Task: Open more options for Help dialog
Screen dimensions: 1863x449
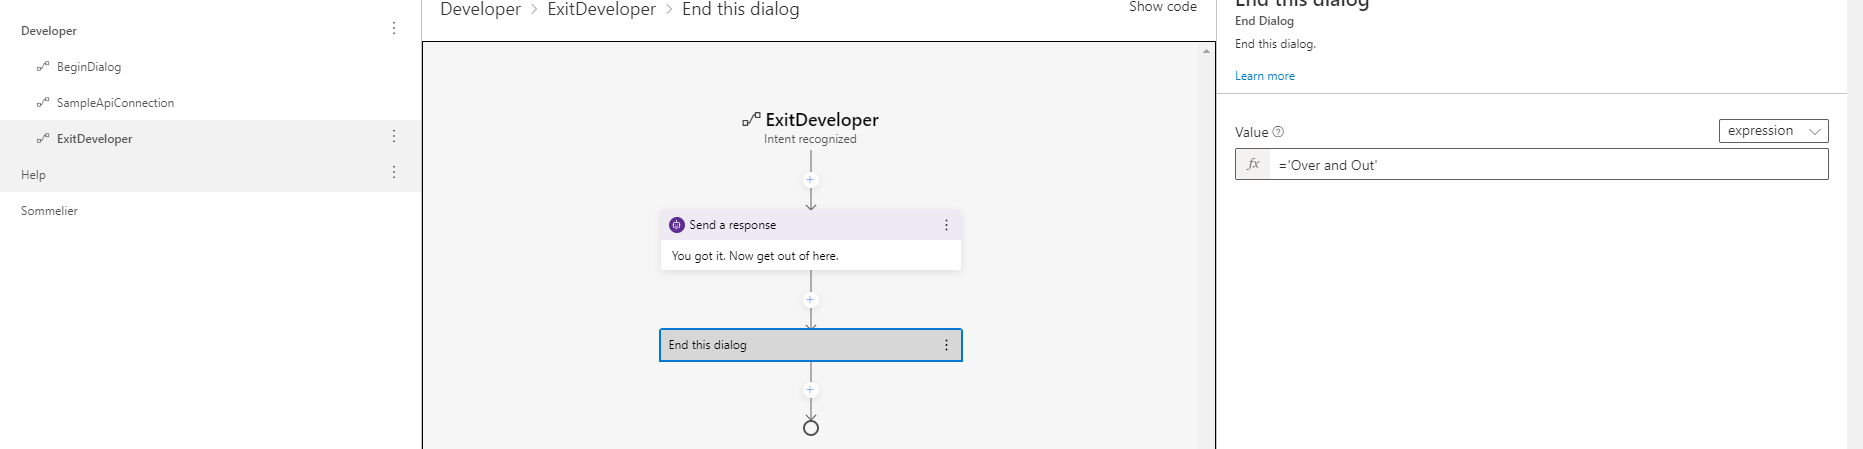Action: tap(394, 172)
